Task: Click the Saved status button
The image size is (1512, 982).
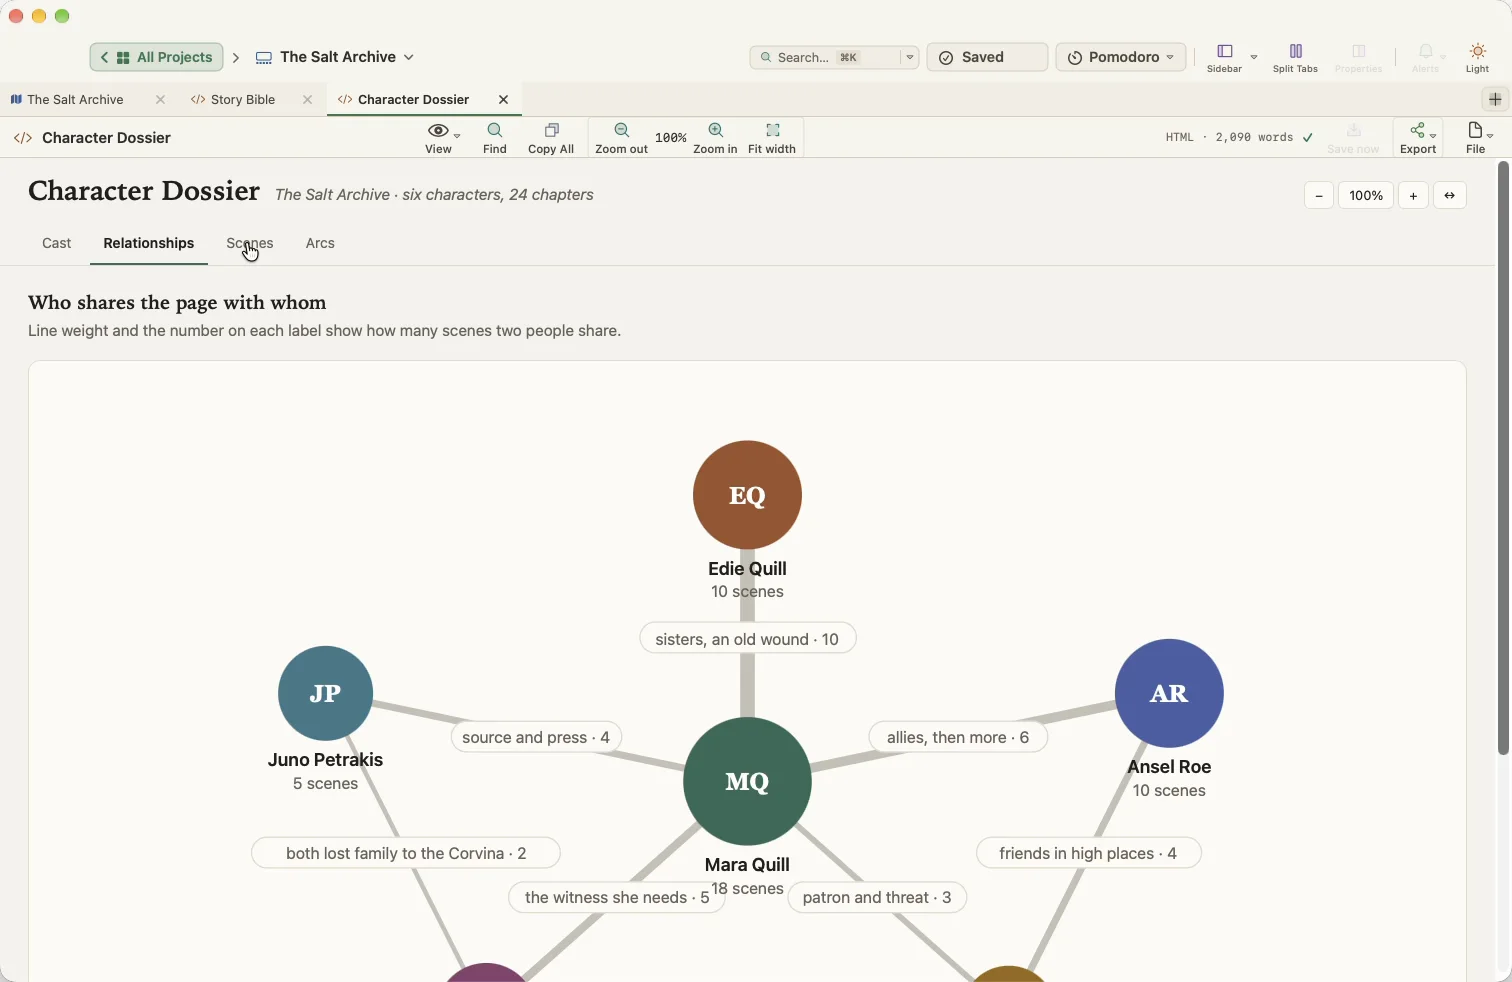Action: [x=987, y=57]
